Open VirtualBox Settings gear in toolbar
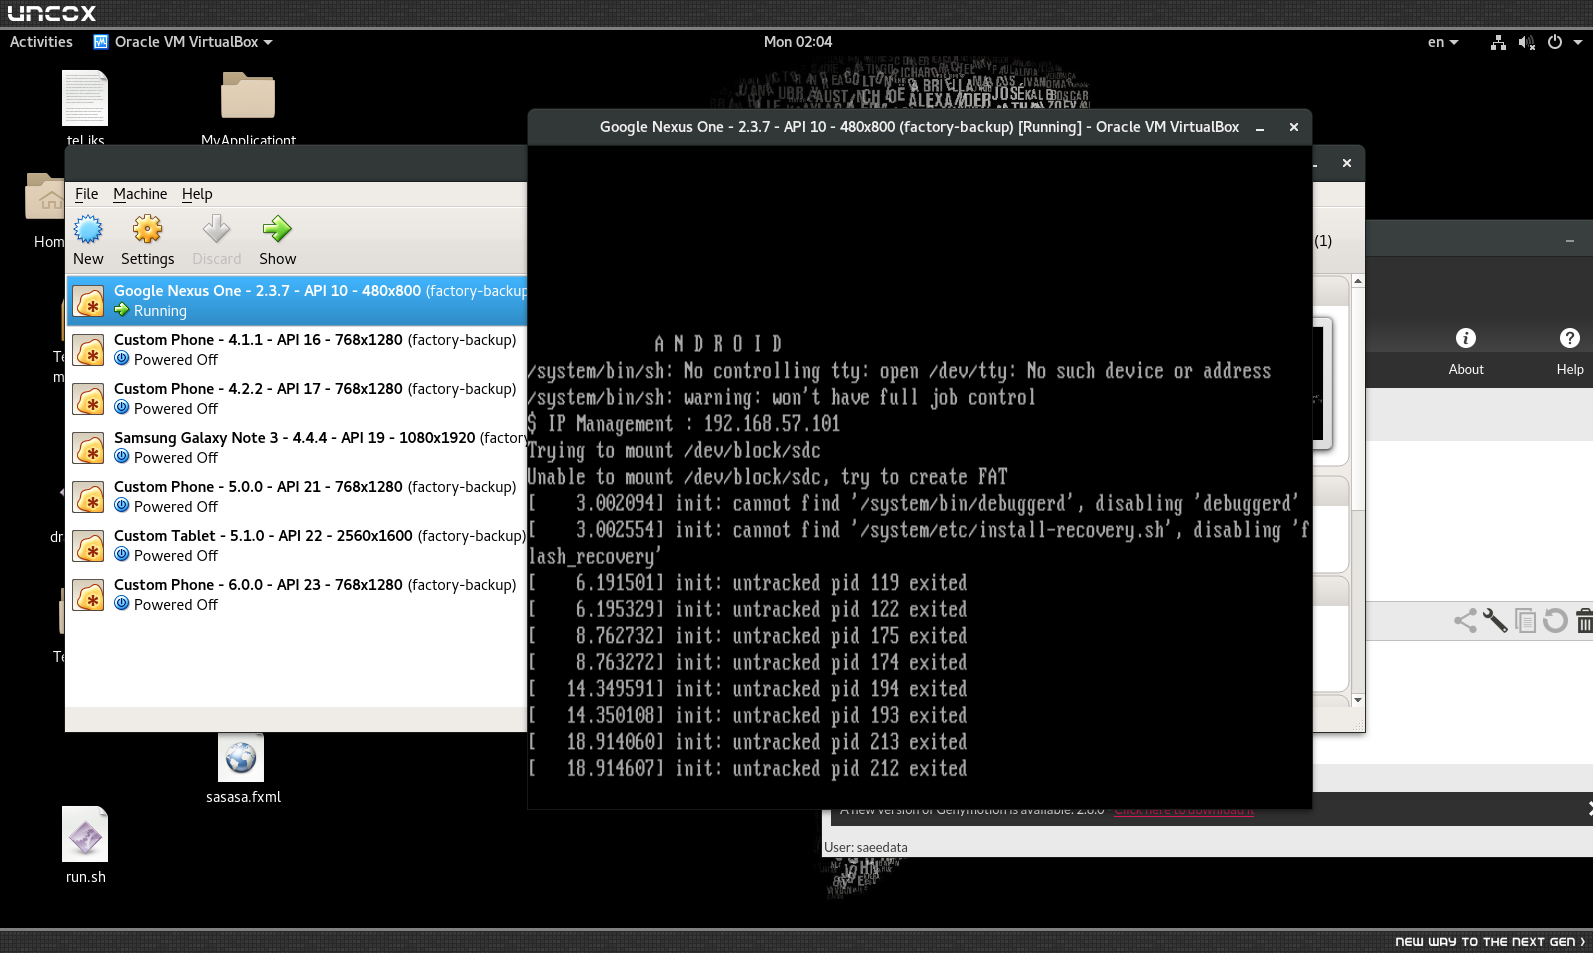The image size is (1593, 953). coord(147,230)
